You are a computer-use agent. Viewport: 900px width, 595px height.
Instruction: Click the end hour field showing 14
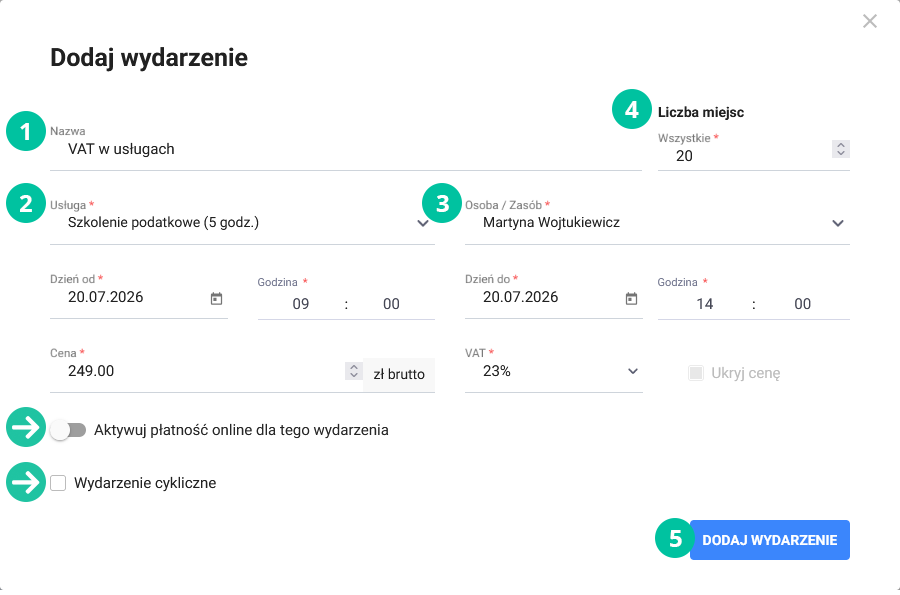click(x=705, y=304)
